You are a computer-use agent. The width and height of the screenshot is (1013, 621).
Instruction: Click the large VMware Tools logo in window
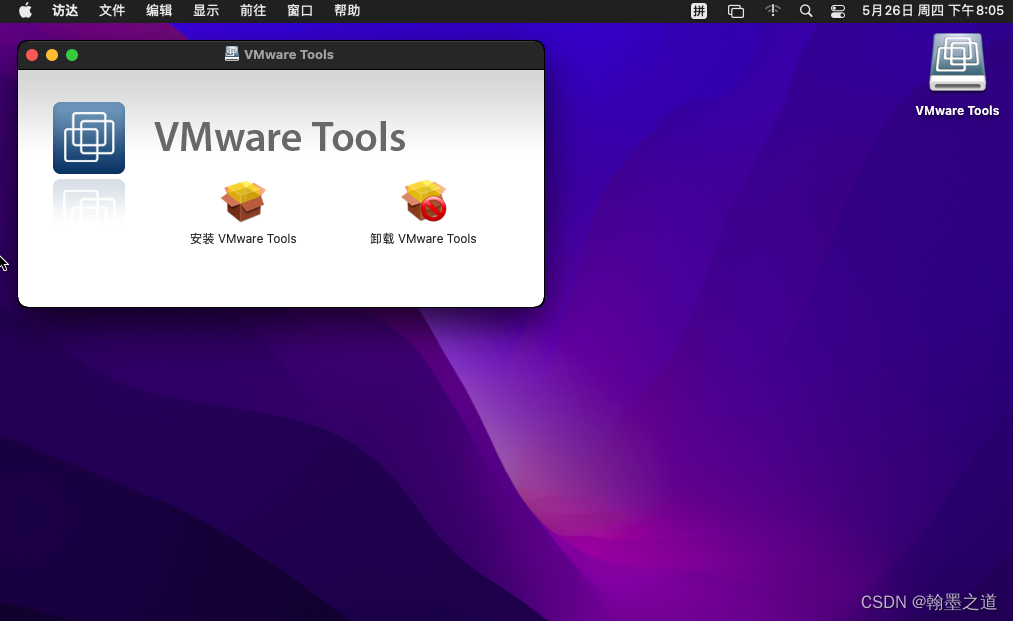click(x=89, y=138)
